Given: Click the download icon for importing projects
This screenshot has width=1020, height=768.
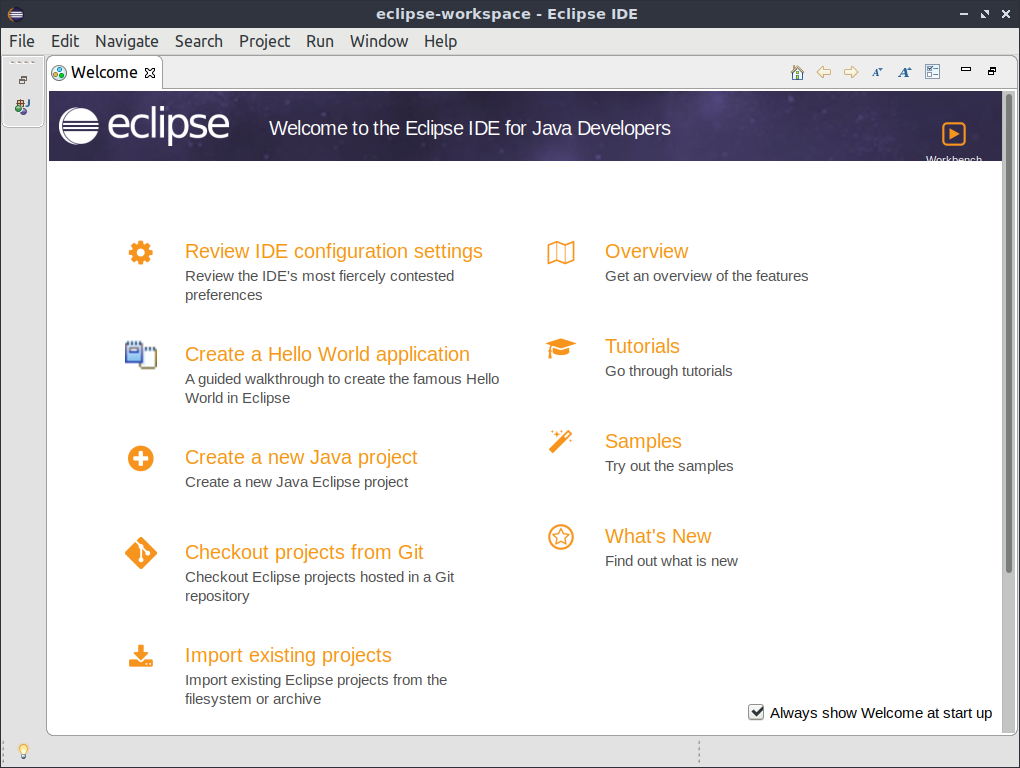Looking at the screenshot, I should 141,656.
